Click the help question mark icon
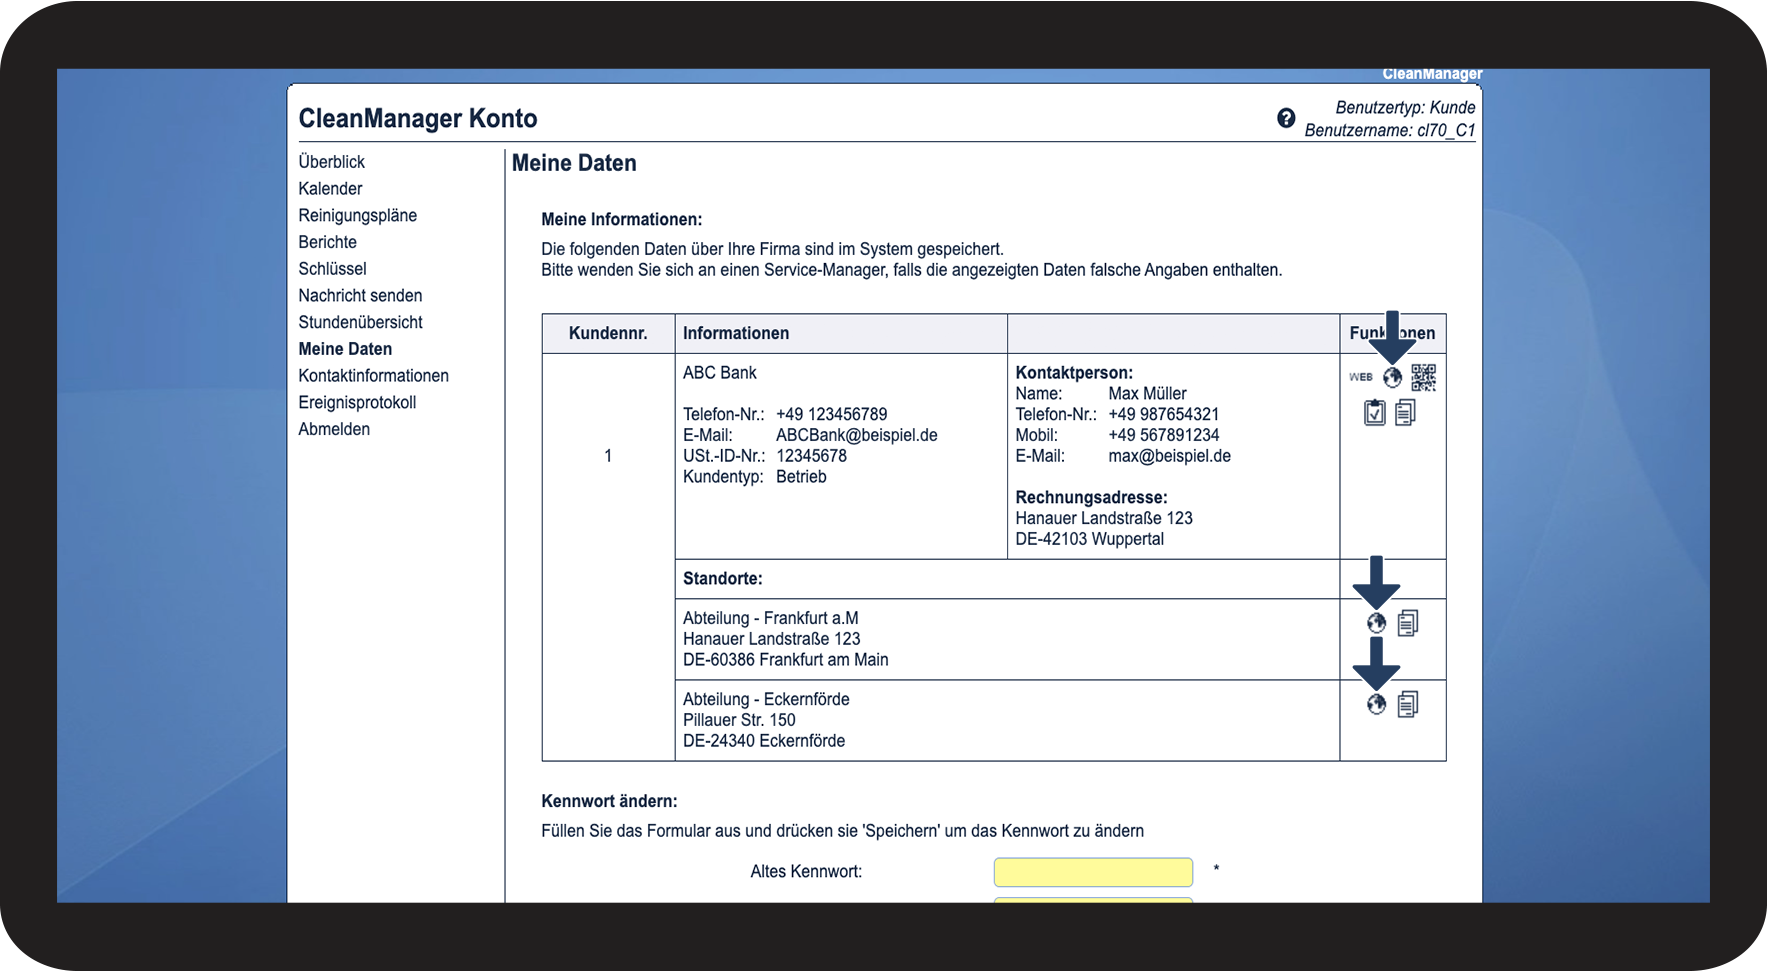Viewport: 1767px width, 971px height. tap(1286, 118)
